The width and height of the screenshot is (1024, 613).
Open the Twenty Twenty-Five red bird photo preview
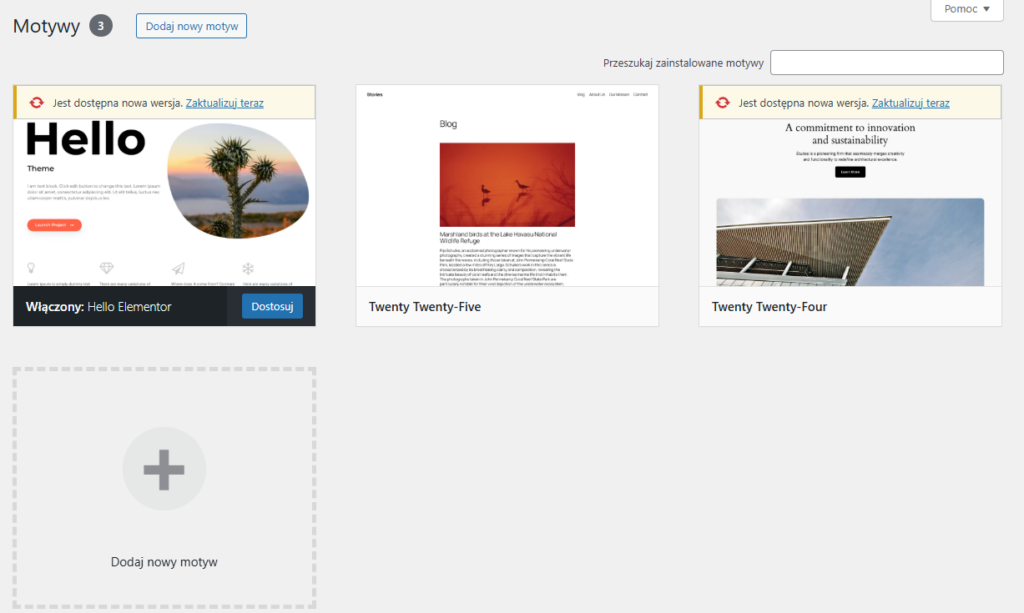point(507,183)
